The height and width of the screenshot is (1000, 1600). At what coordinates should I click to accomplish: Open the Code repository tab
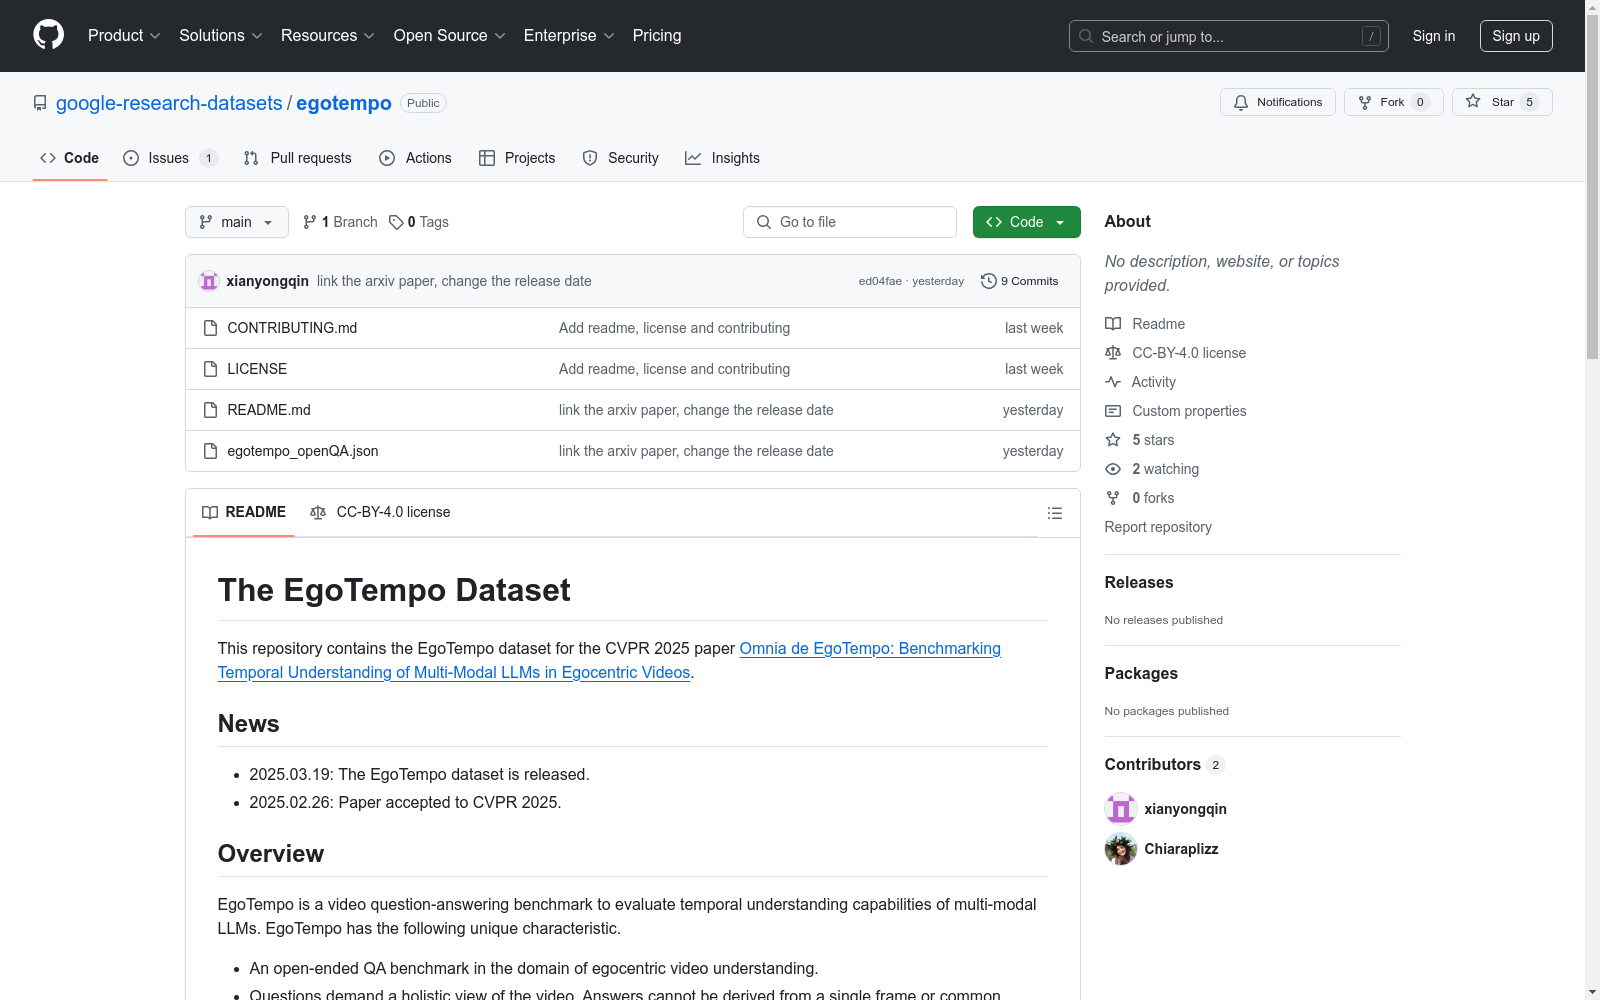click(x=70, y=158)
